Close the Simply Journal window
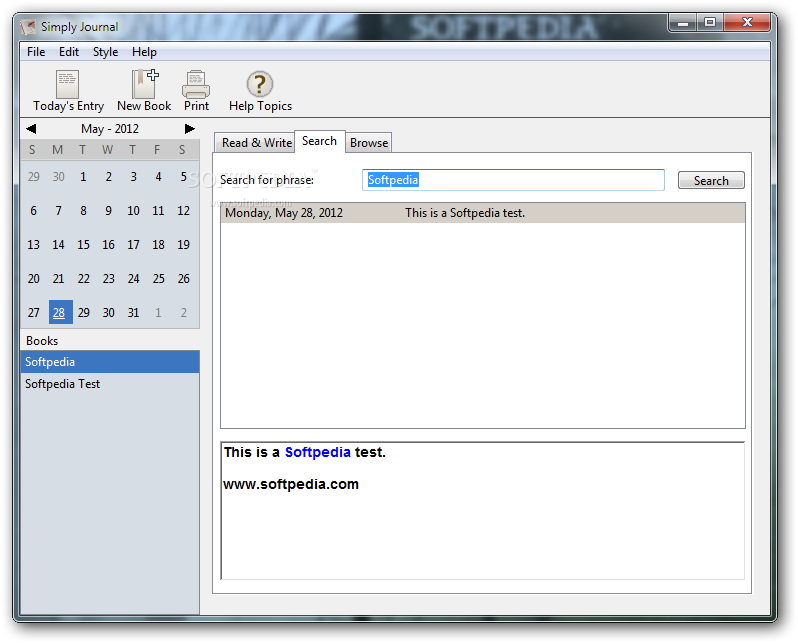 click(x=747, y=23)
